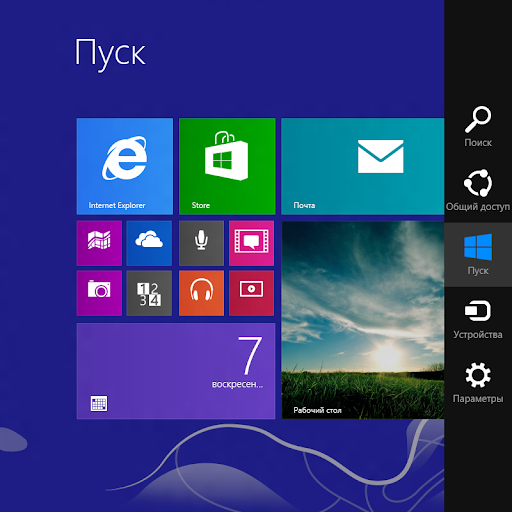The image size is (512, 512).
Task: Open the pink video chat tile
Action: 251,243
